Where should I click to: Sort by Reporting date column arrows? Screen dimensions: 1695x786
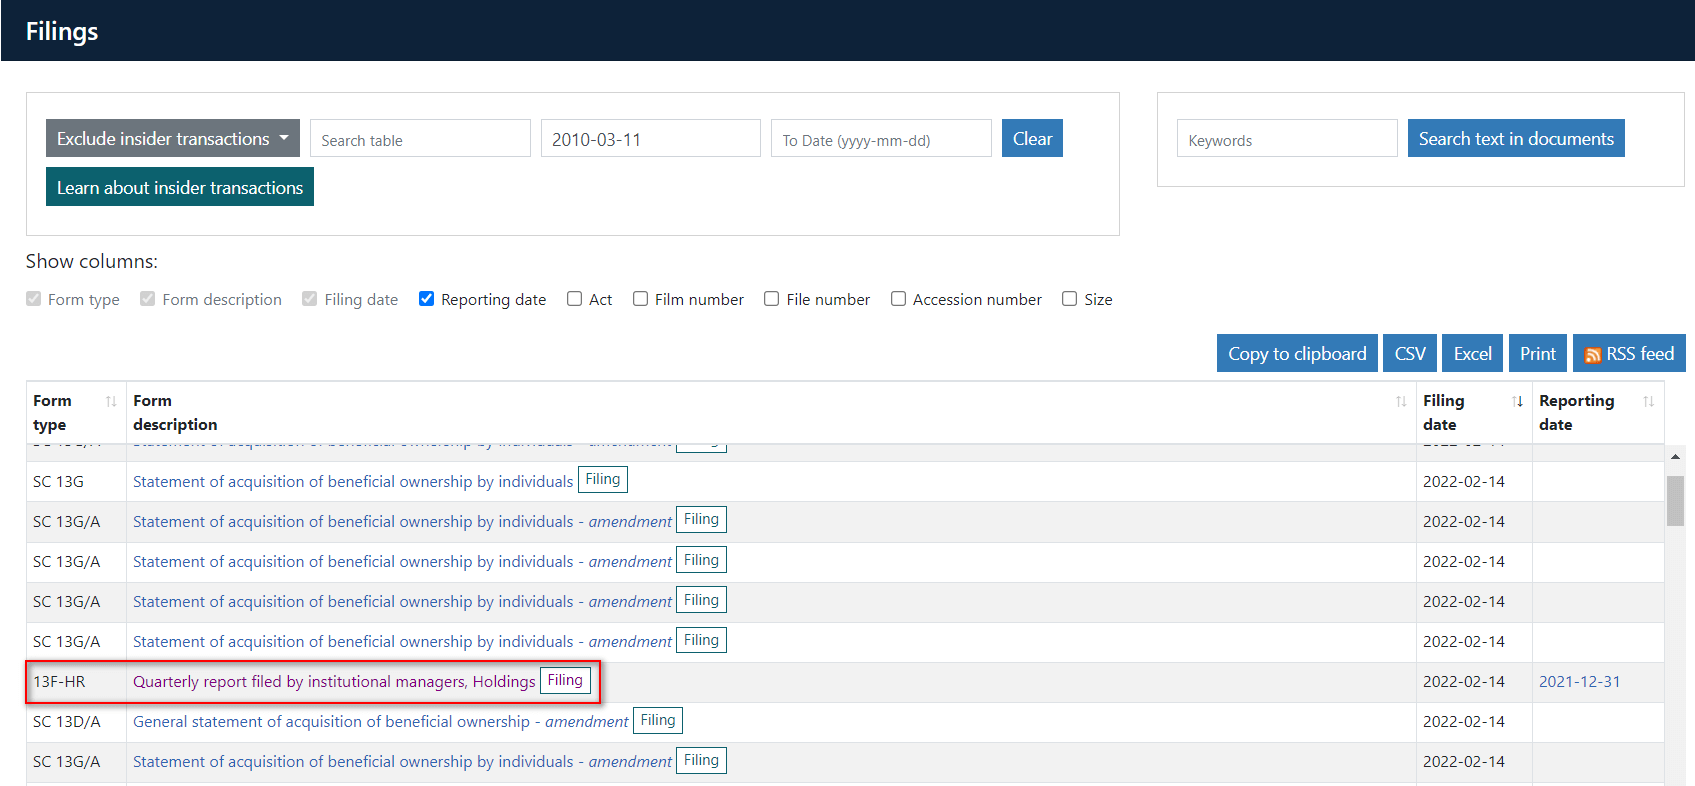[1648, 401]
